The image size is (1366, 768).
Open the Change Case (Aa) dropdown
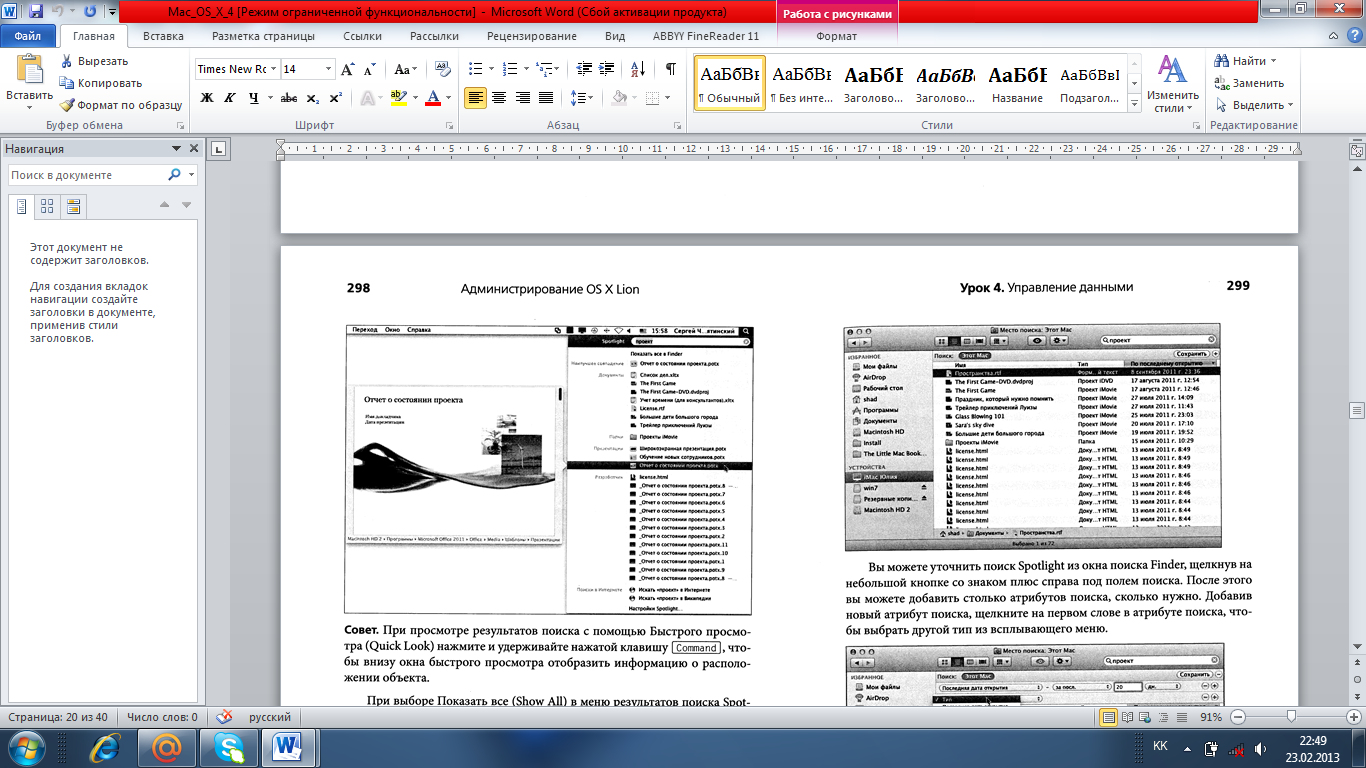(x=406, y=69)
